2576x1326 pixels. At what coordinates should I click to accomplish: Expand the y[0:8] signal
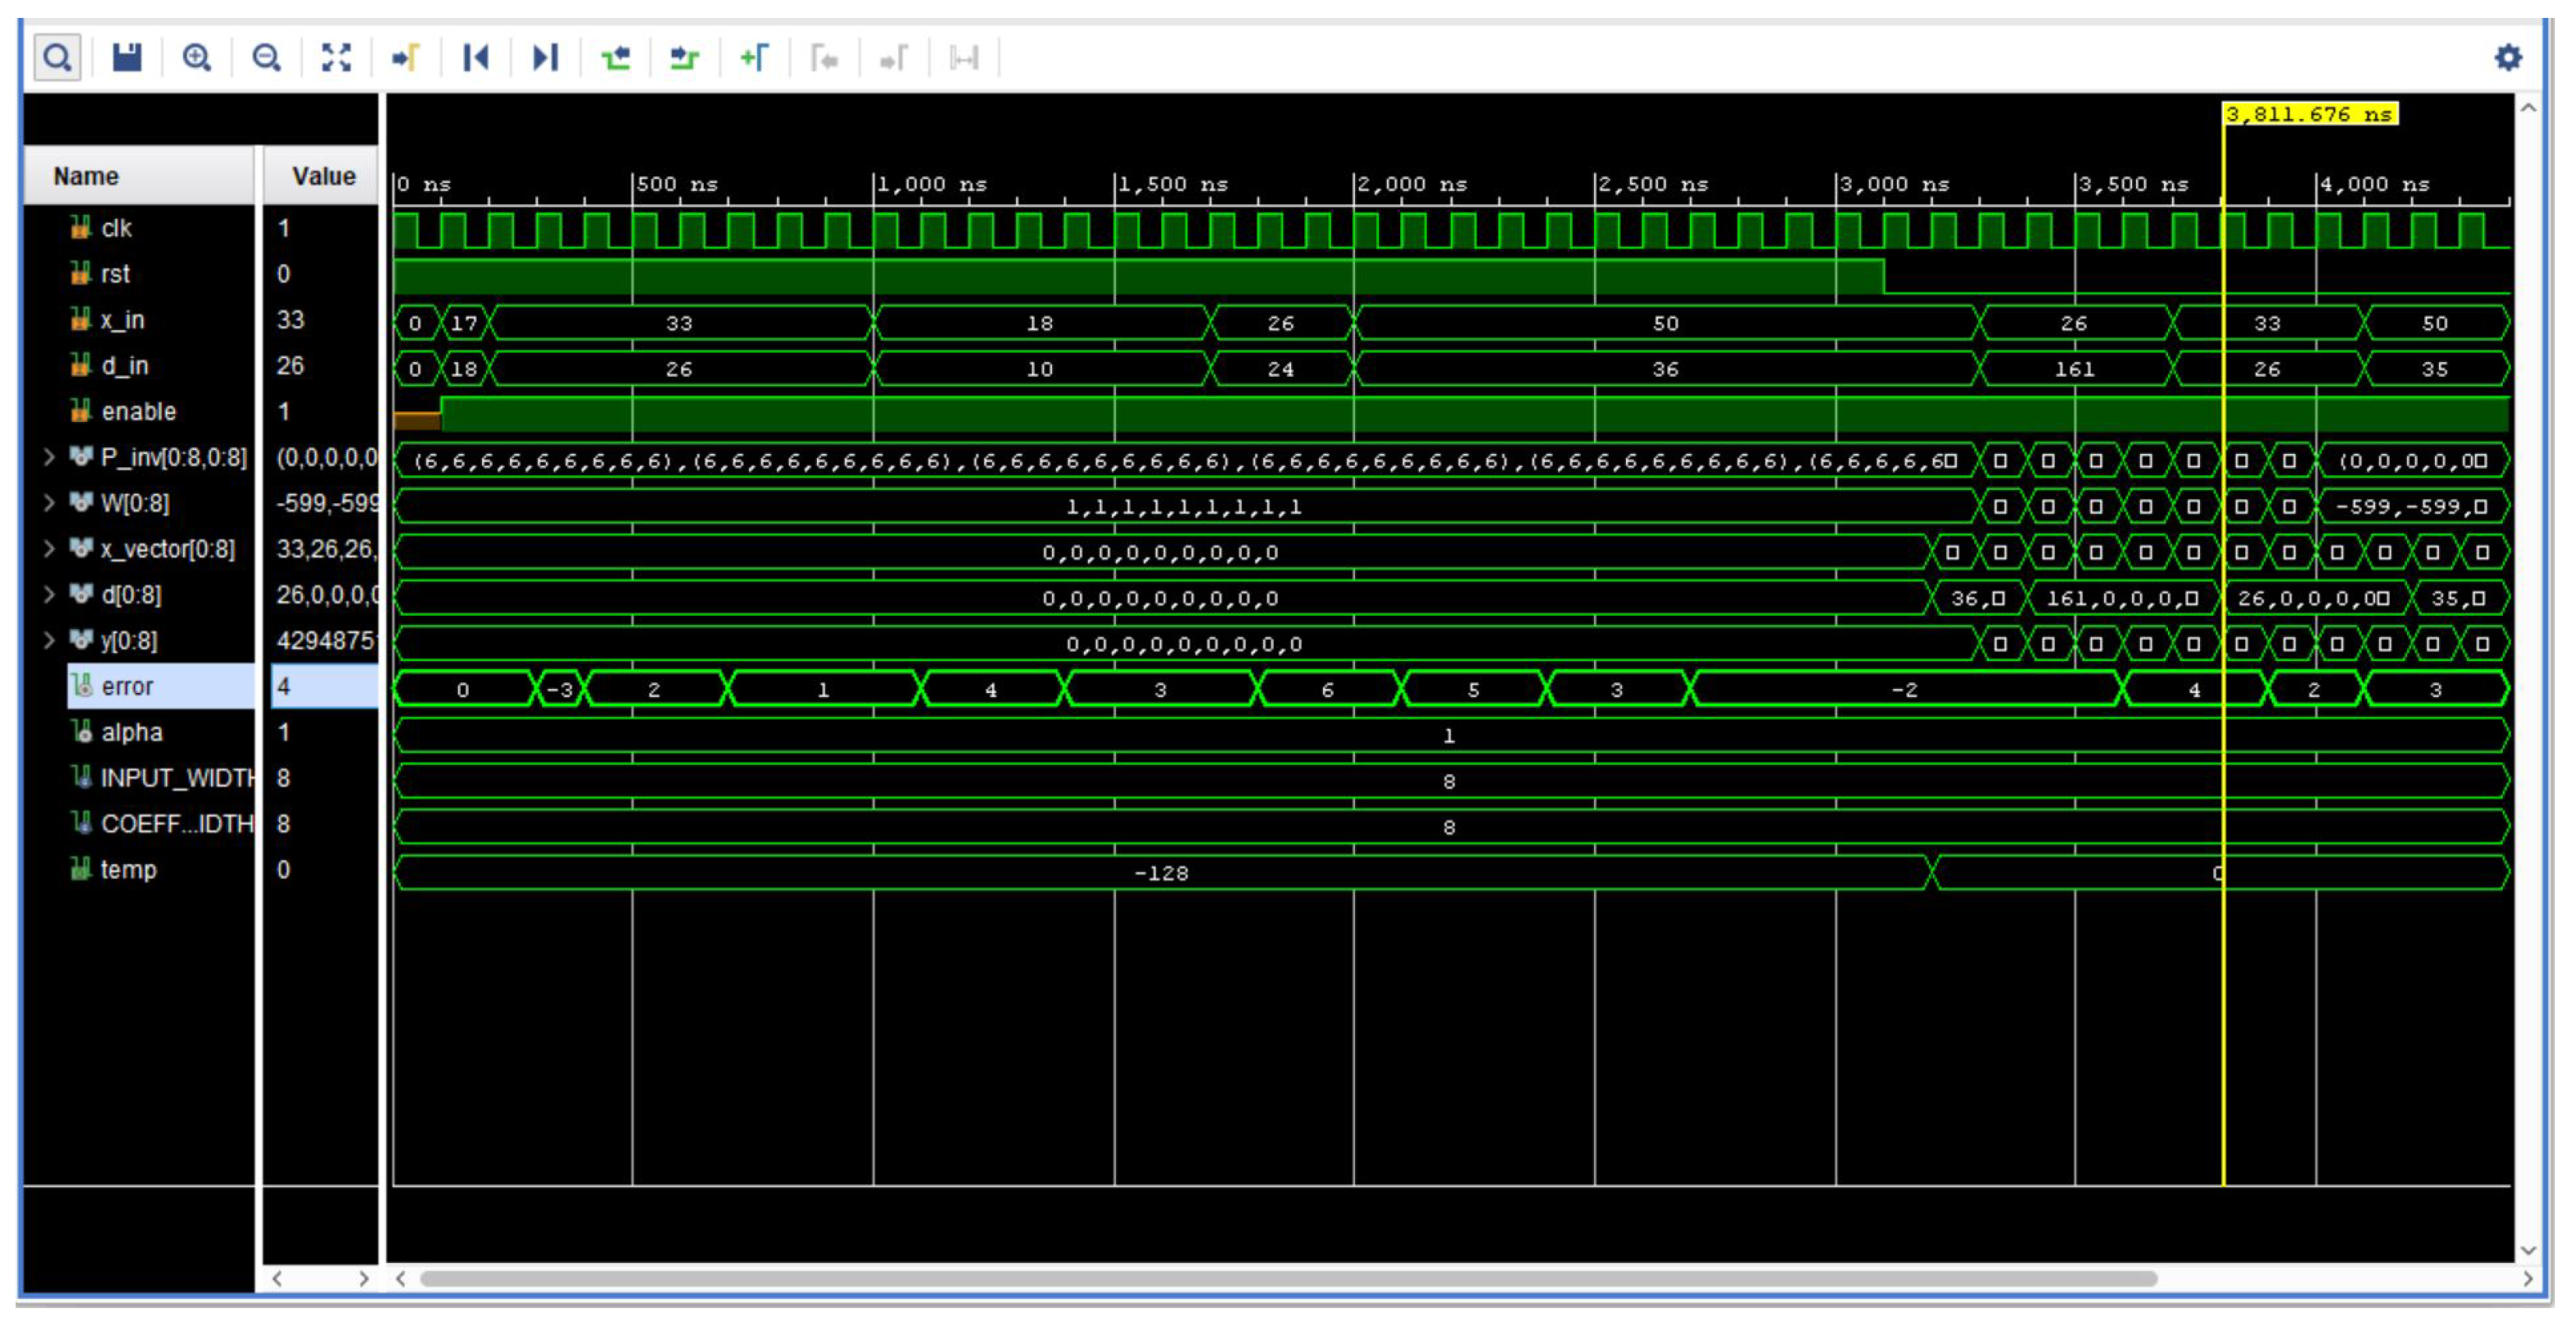coord(48,640)
